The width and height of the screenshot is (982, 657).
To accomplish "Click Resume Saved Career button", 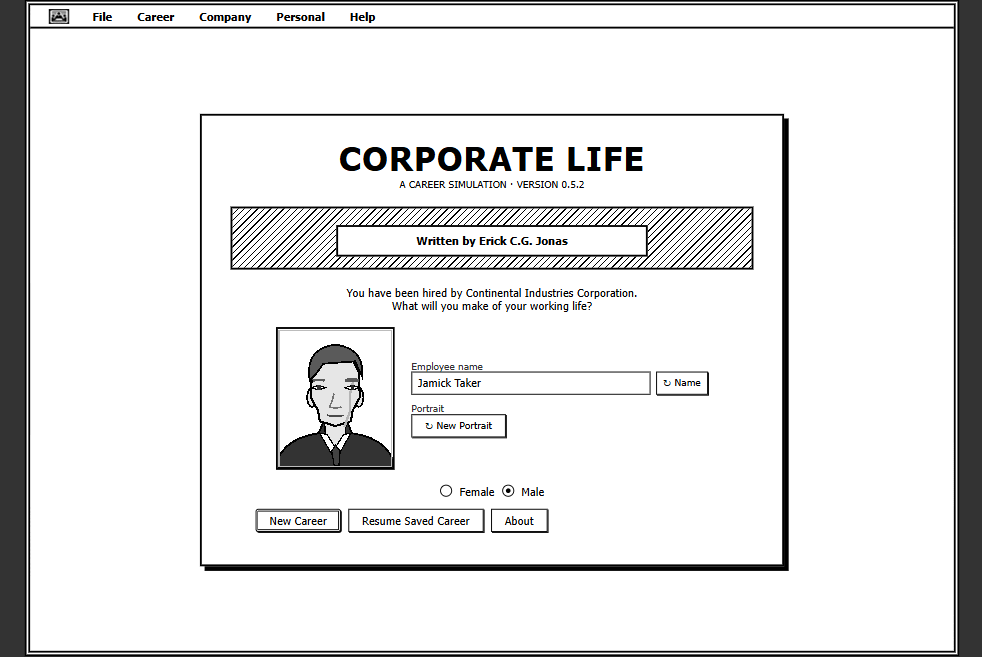I will [x=416, y=521].
